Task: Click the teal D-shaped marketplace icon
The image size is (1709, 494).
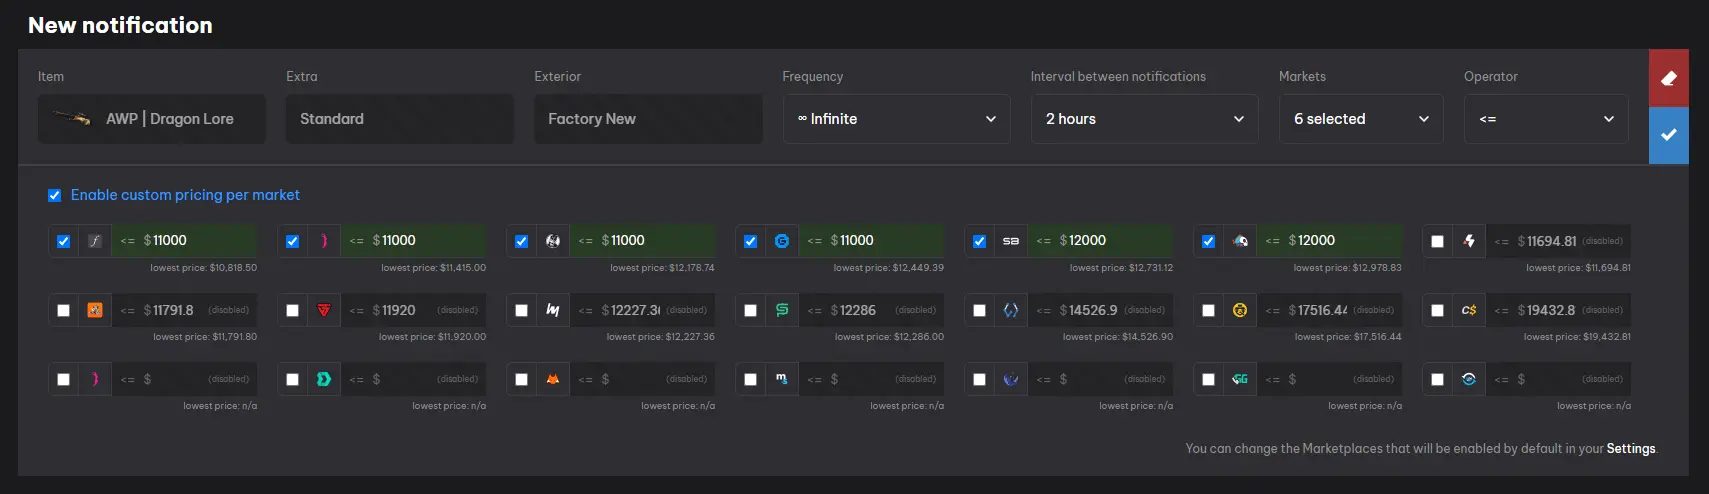Action: pyautogui.click(x=324, y=379)
